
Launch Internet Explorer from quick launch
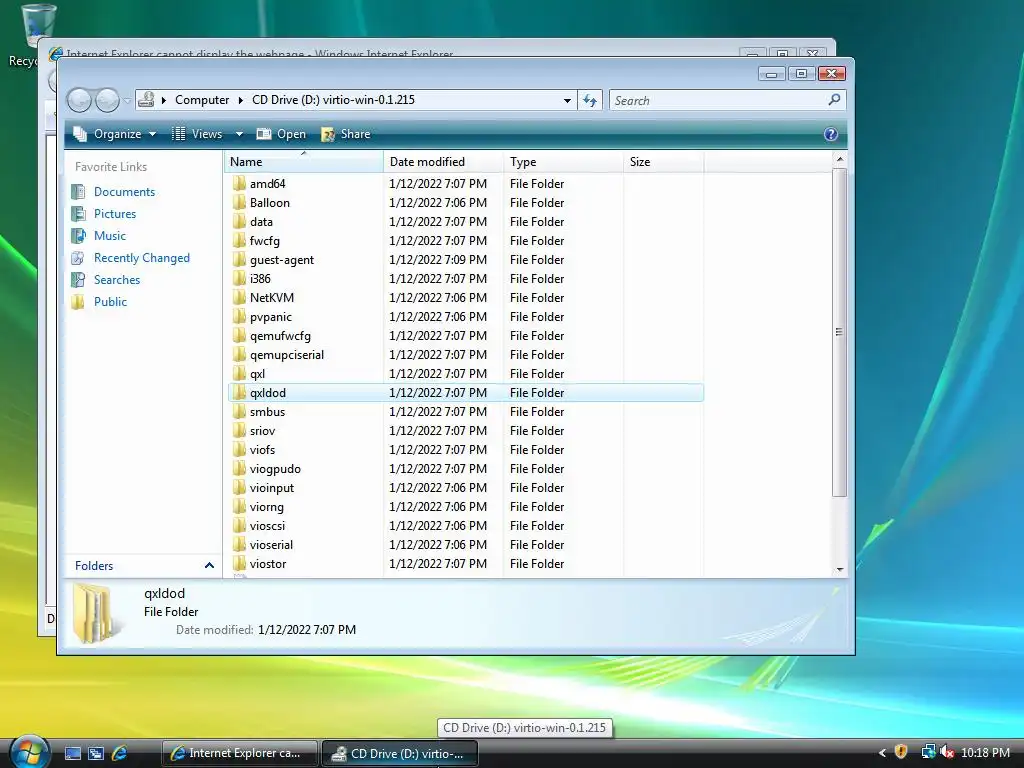click(119, 753)
